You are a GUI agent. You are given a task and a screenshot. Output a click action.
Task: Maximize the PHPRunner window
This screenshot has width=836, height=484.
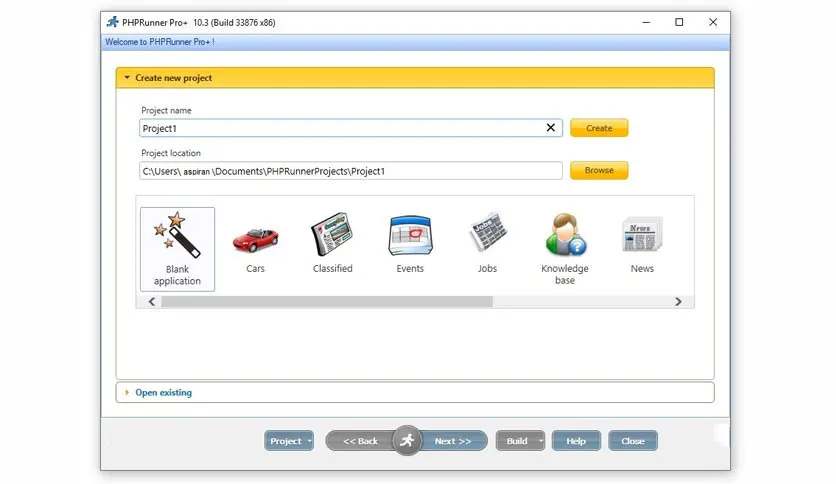pyautogui.click(x=679, y=22)
